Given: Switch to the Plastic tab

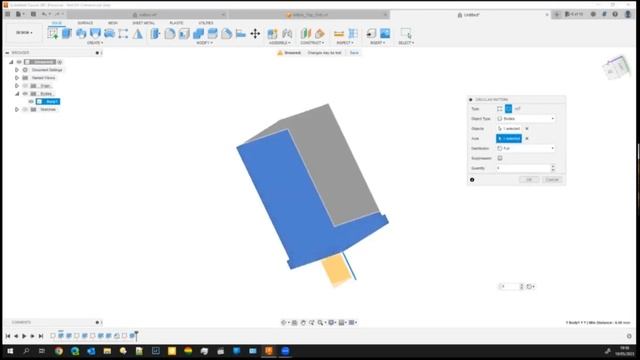Looking at the screenshot, I should click(176, 23).
